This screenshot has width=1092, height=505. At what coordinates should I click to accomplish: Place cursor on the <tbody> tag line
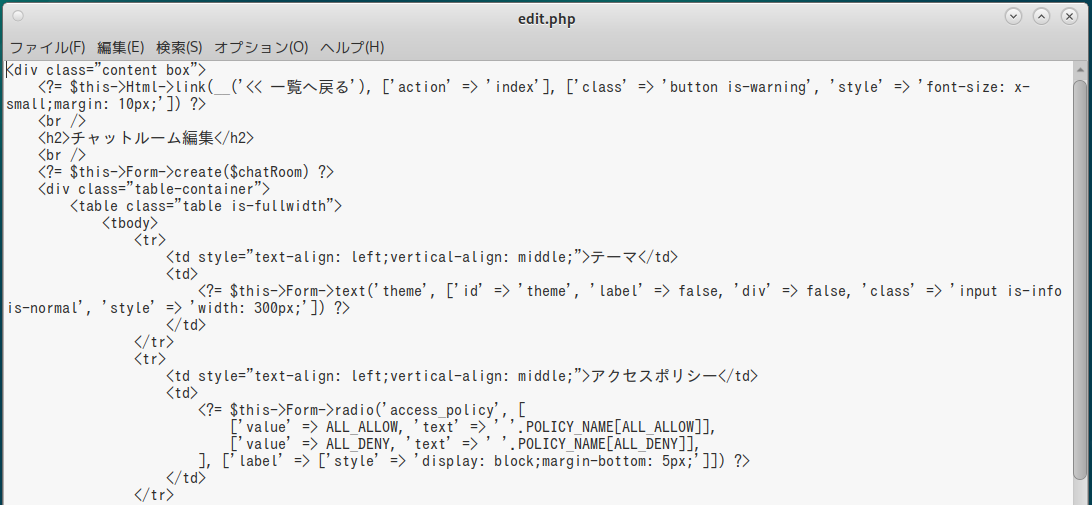tap(130, 222)
